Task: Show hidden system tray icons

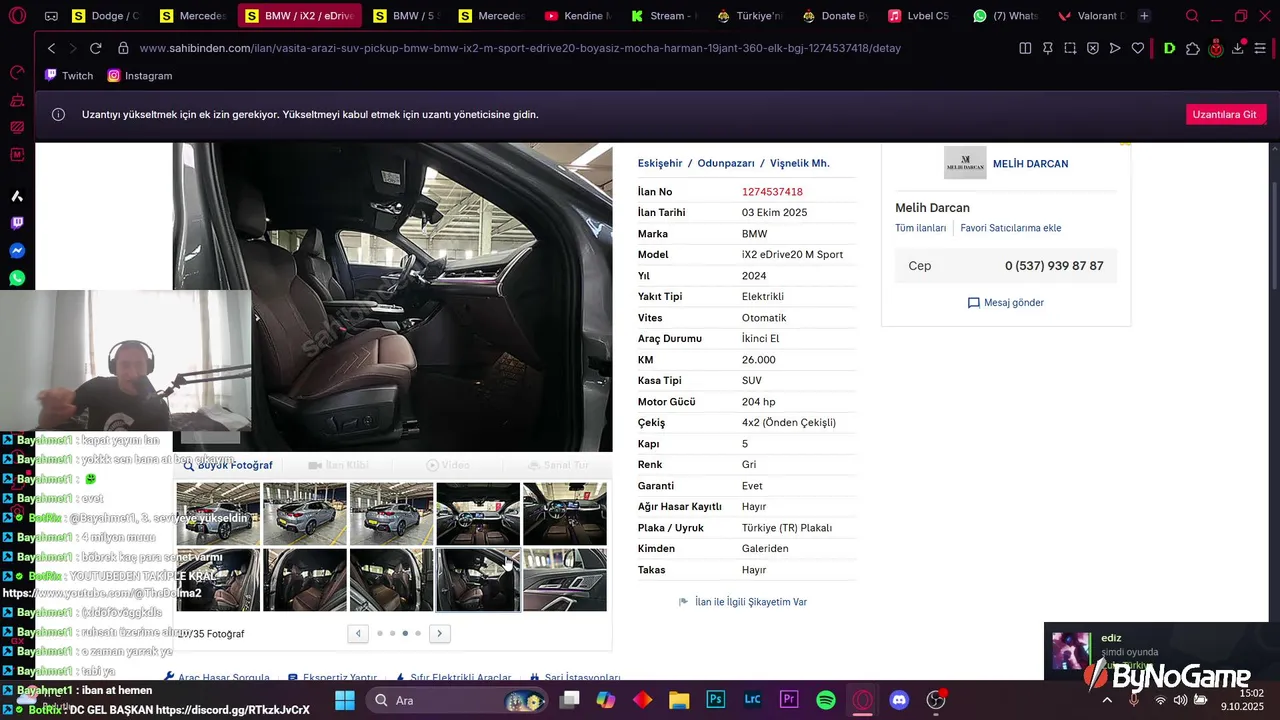Action: tap(1107, 700)
